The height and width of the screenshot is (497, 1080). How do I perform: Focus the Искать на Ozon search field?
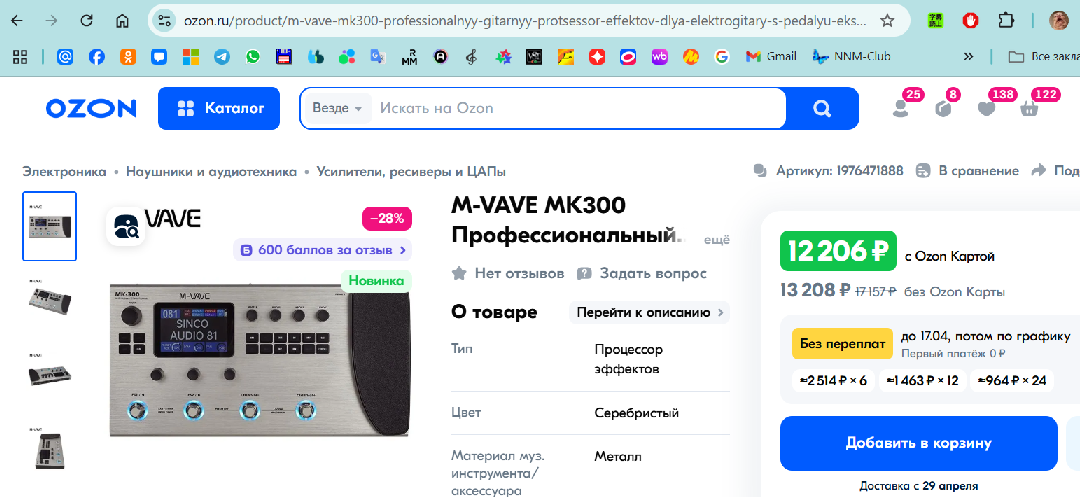[579, 108]
